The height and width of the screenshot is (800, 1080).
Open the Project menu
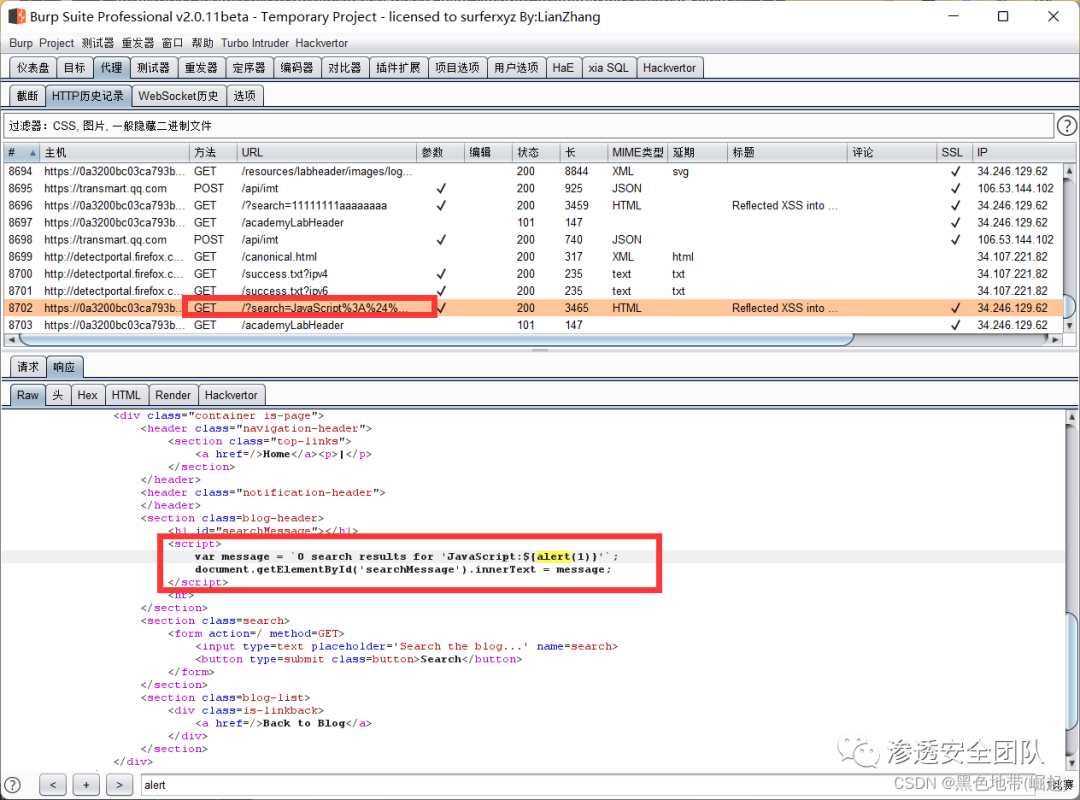click(56, 43)
